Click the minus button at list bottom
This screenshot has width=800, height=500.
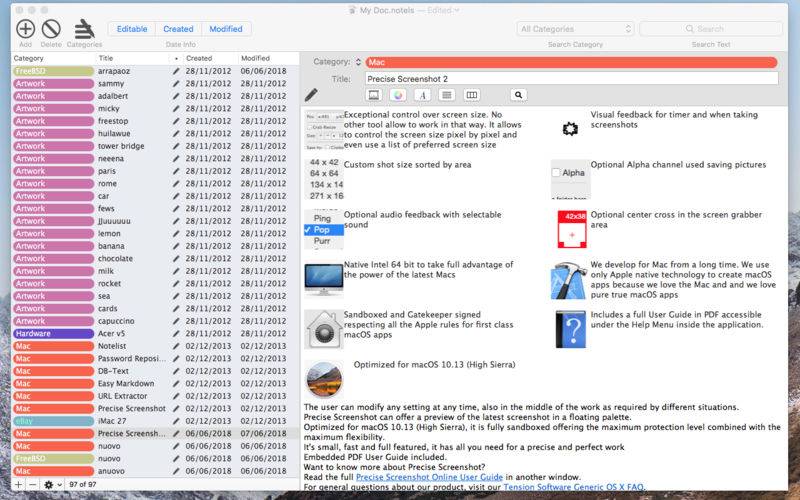tap(33, 484)
